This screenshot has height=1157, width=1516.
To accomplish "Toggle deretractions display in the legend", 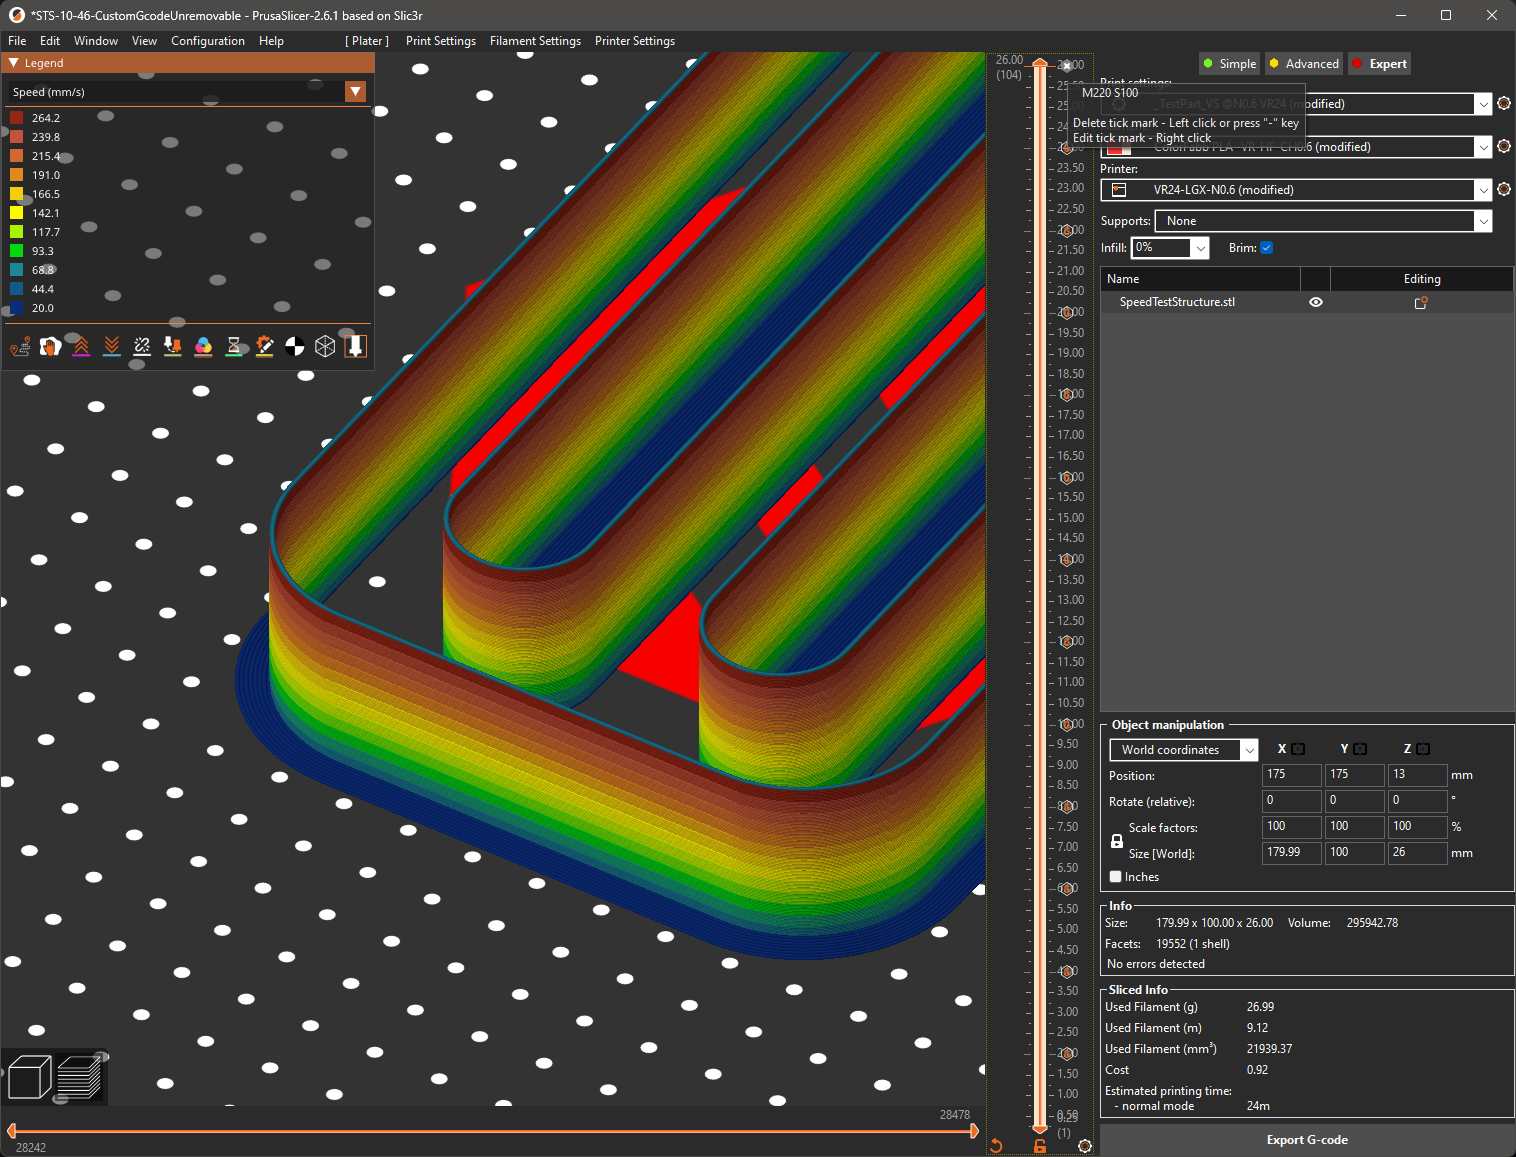I will pos(111,346).
